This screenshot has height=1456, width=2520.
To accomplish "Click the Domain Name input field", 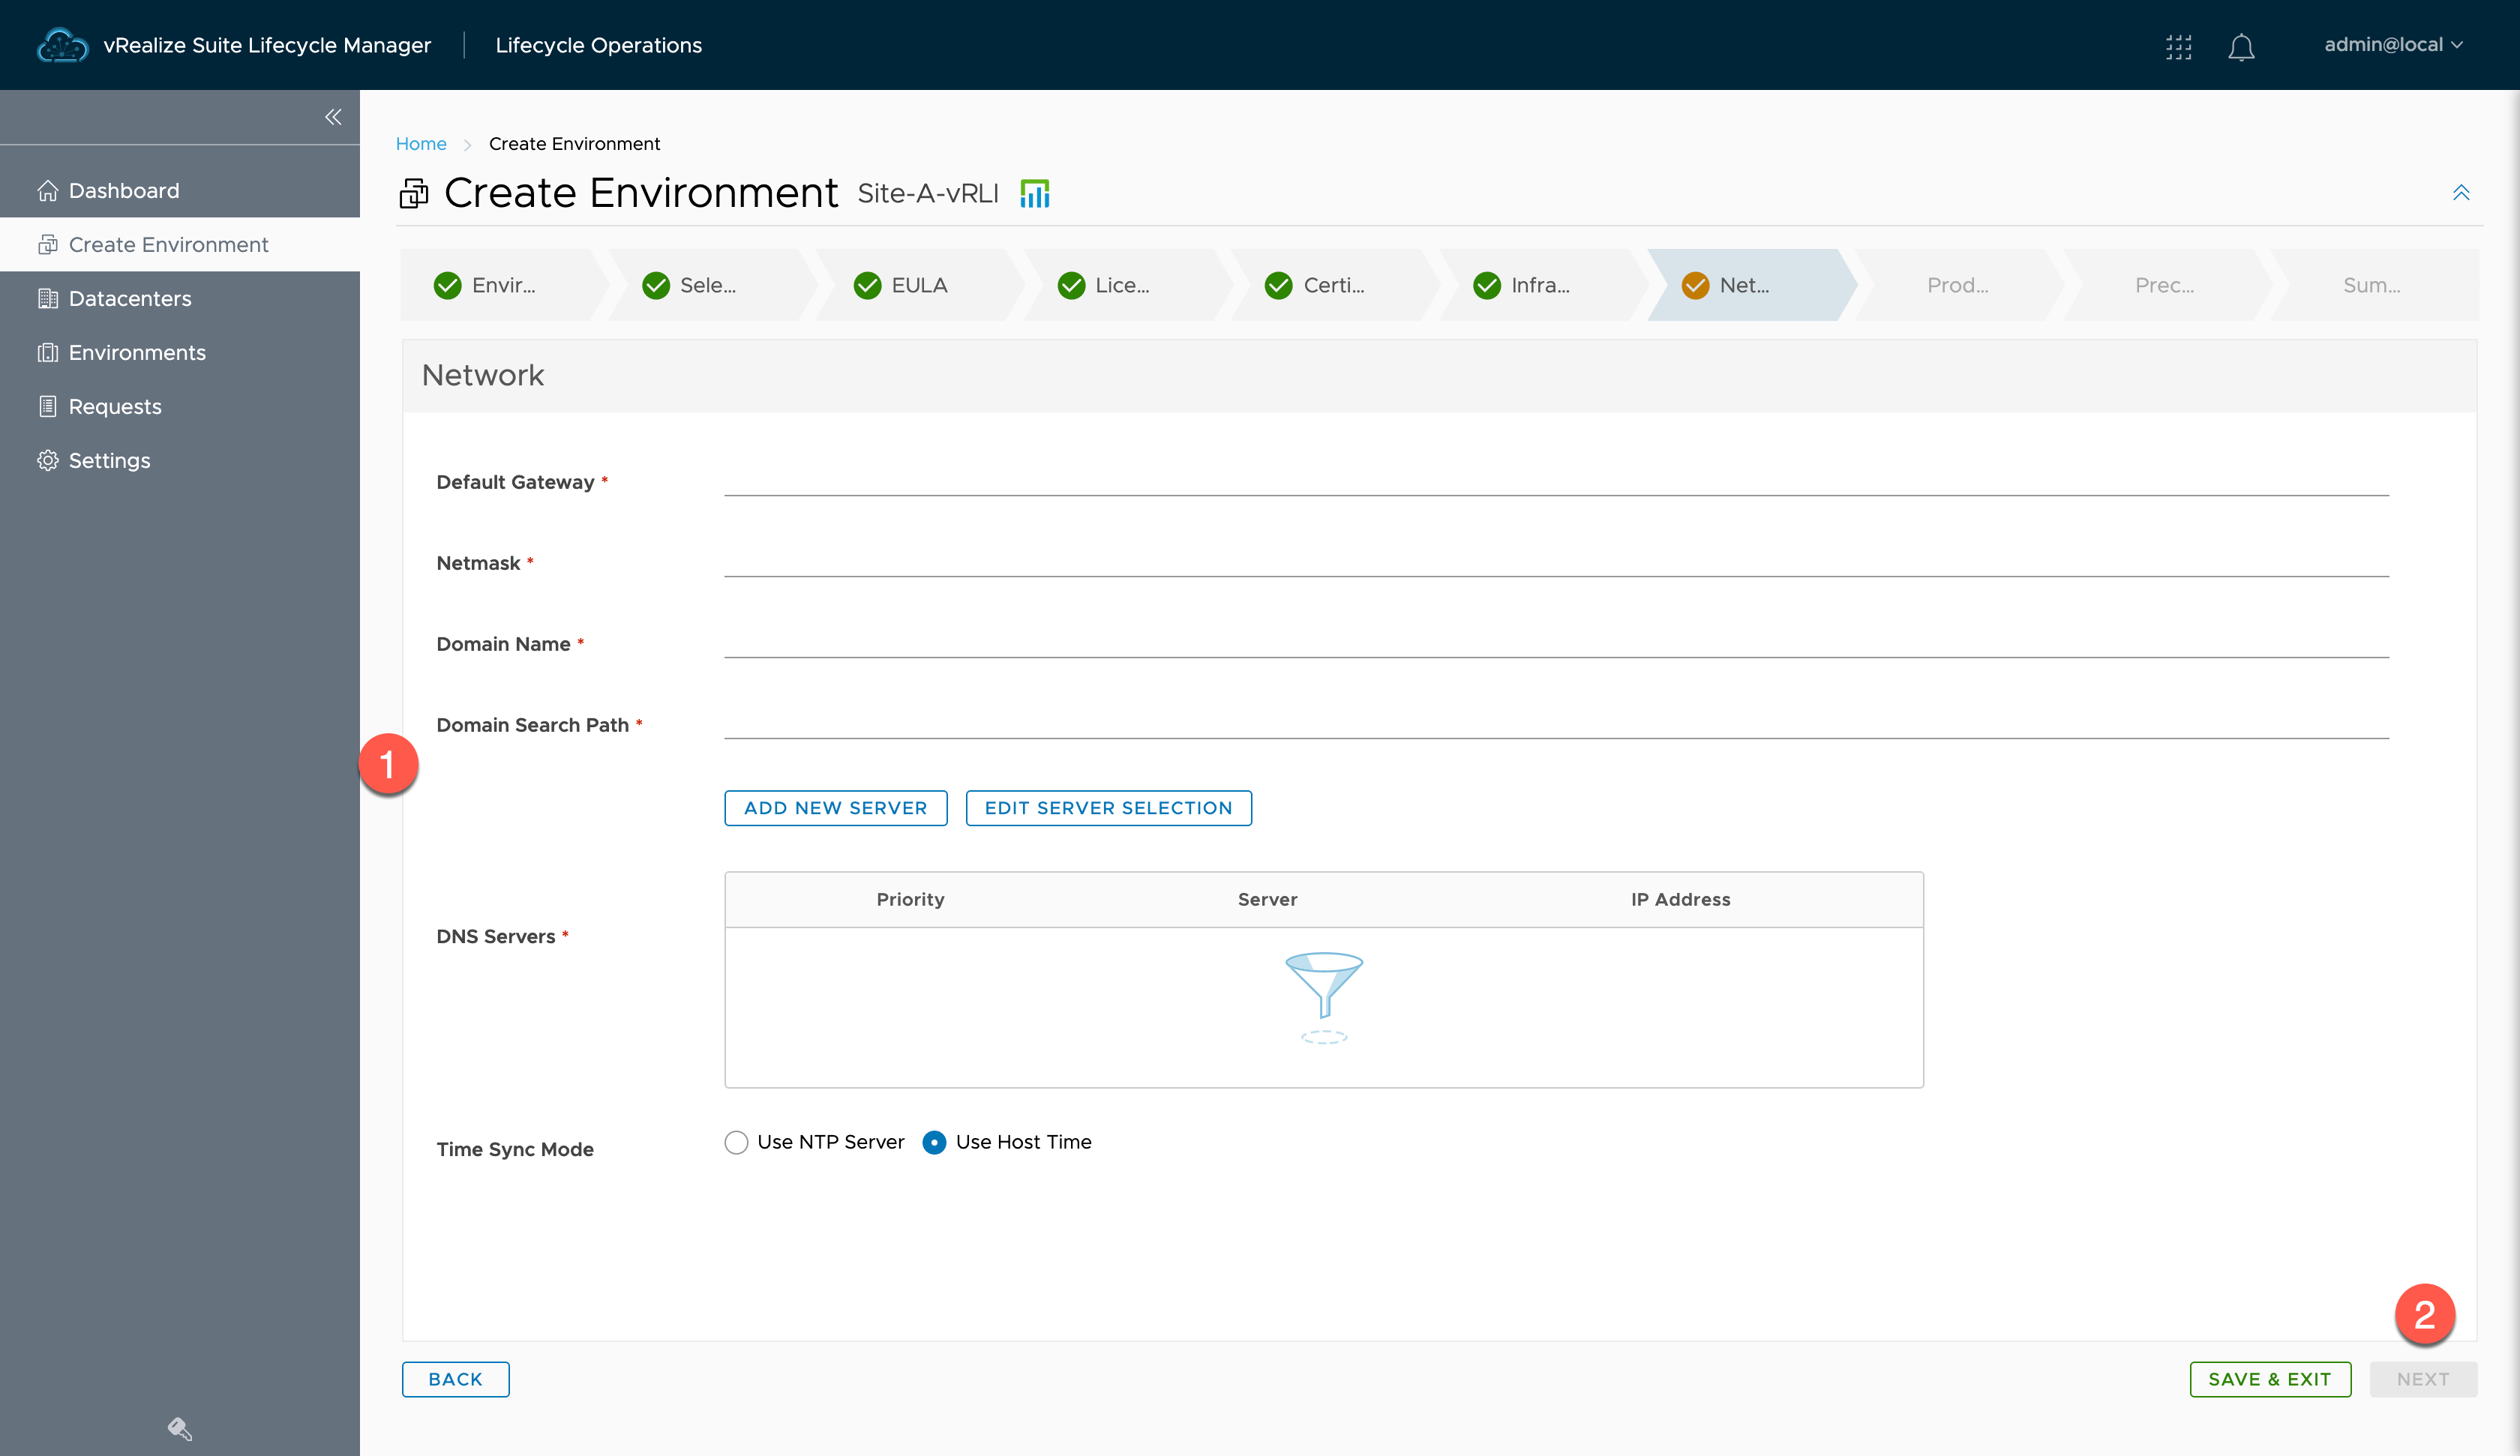I will coord(1556,642).
